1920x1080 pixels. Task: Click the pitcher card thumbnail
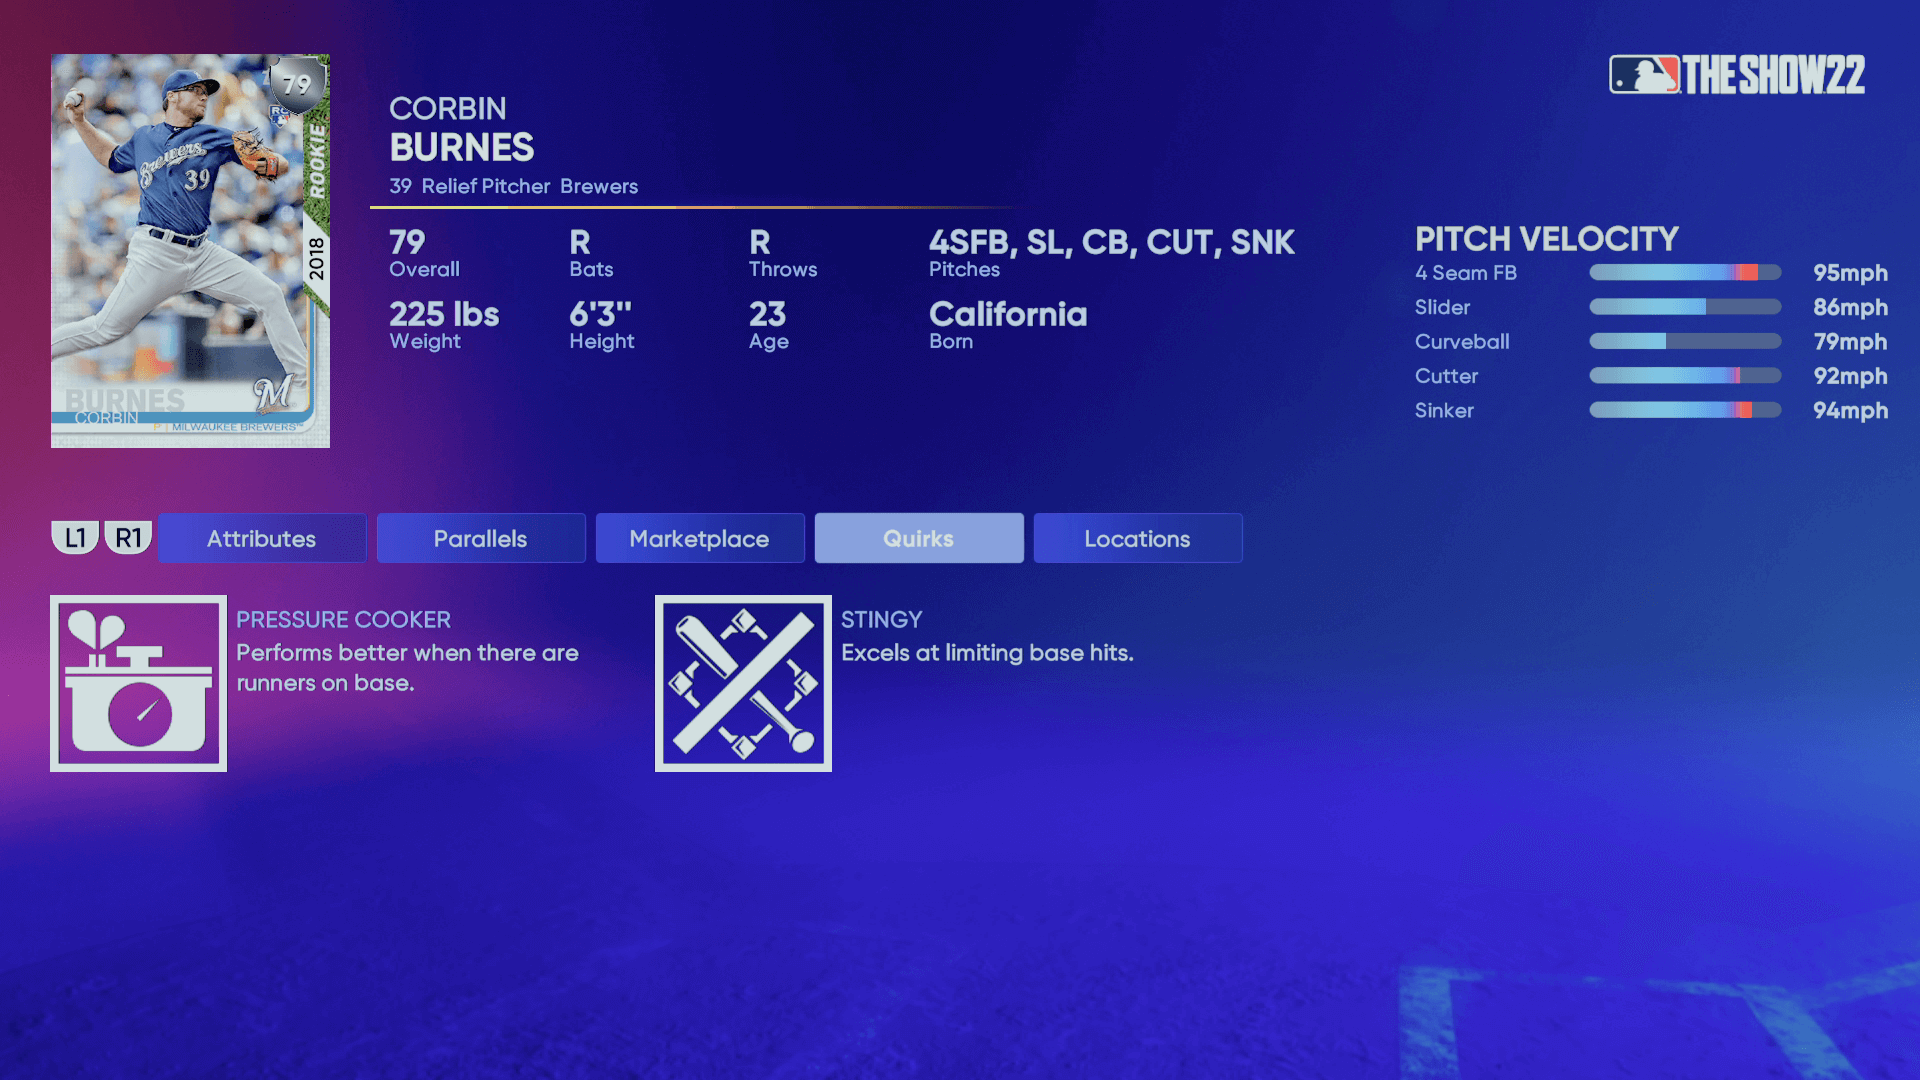click(190, 251)
